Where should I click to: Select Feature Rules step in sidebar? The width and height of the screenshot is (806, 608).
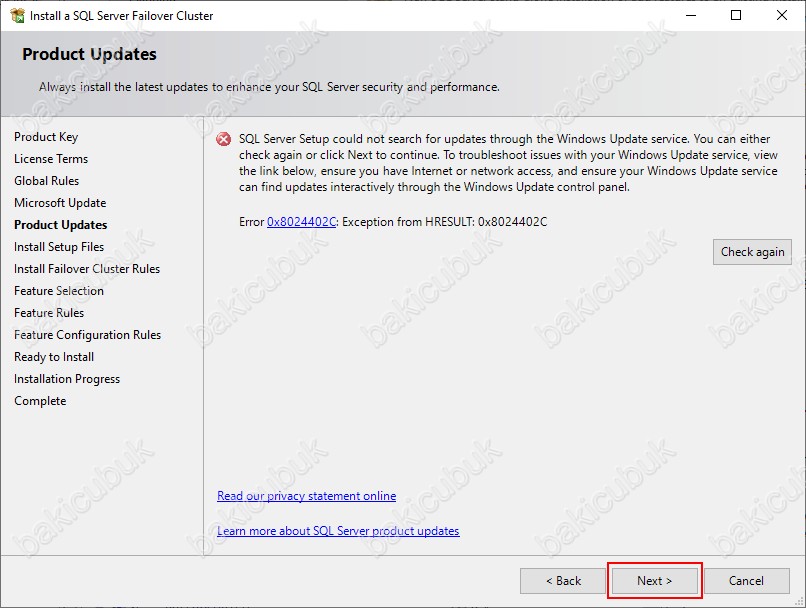coord(49,313)
